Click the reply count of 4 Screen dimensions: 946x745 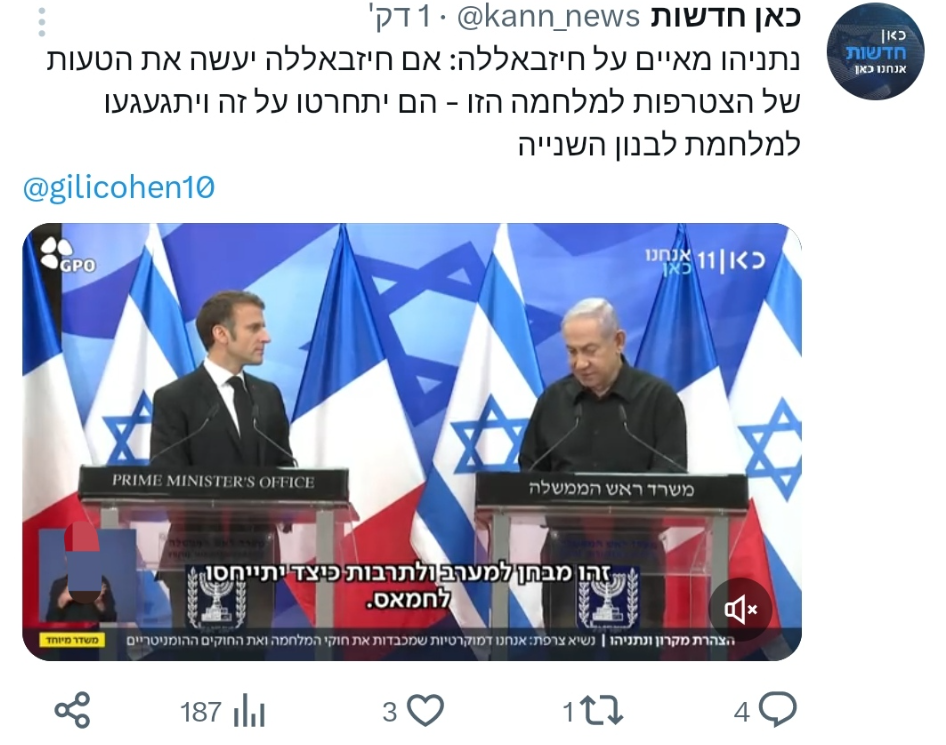click(741, 712)
